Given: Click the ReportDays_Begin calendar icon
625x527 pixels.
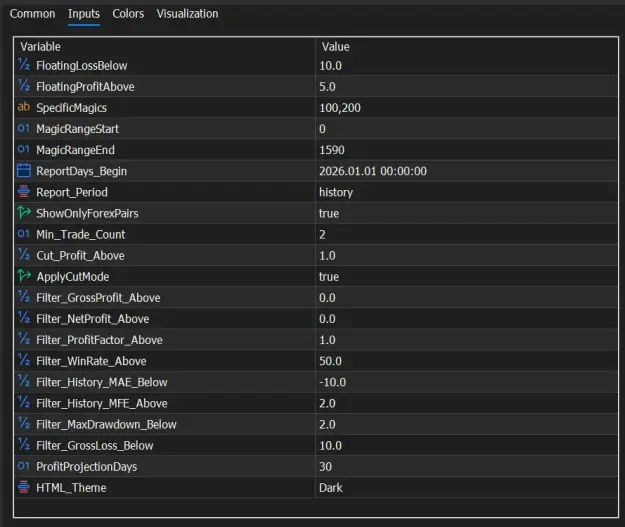Looking at the screenshot, I should click(24, 170).
